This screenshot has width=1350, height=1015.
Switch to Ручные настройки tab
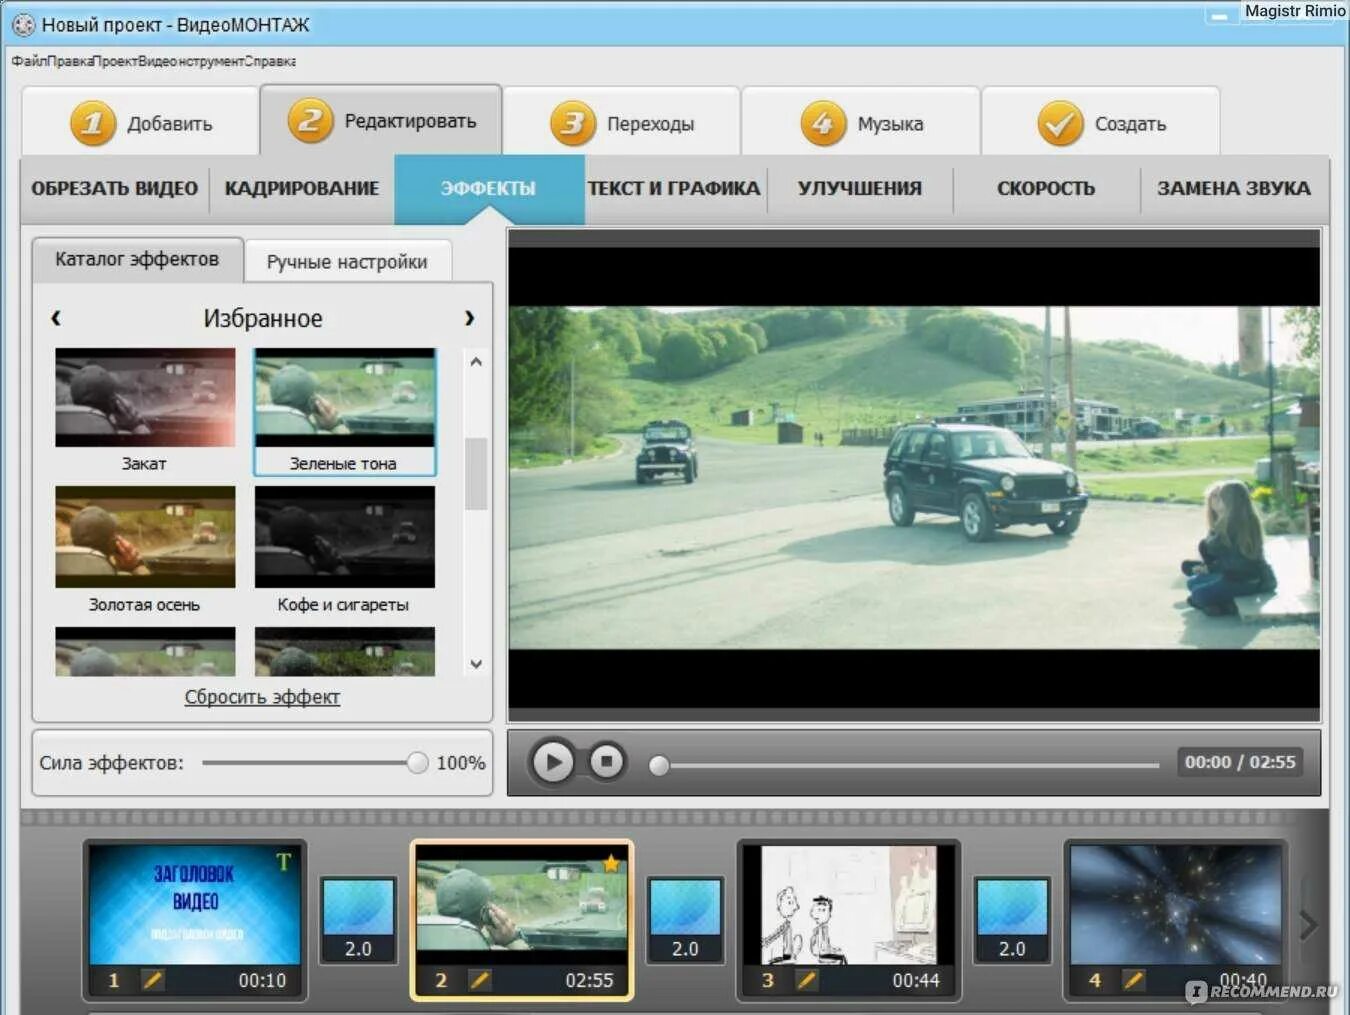click(x=347, y=262)
